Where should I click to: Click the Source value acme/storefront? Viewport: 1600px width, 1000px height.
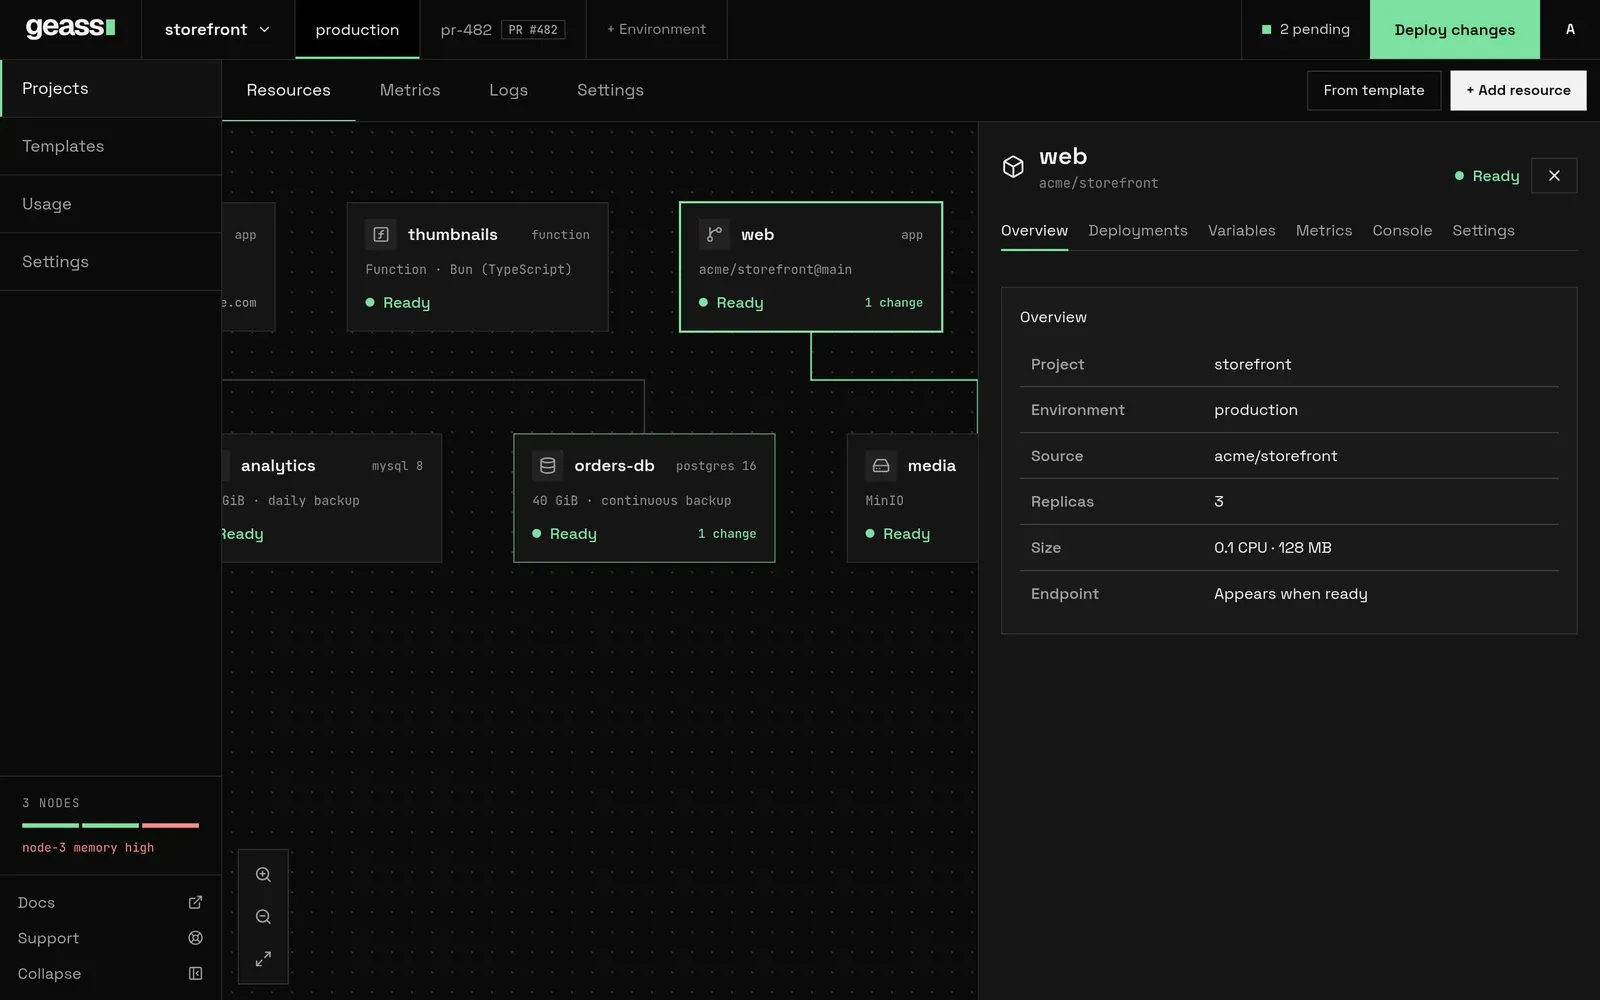tap(1275, 456)
